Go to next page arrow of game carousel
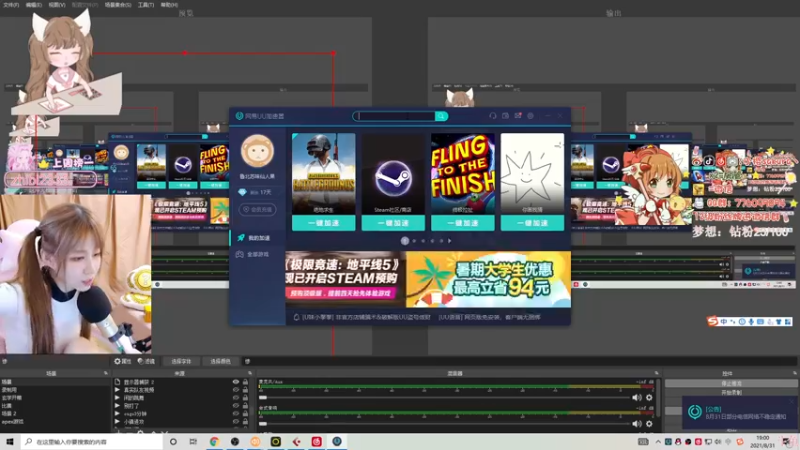The width and height of the screenshot is (800, 450). pyautogui.click(x=449, y=241)
